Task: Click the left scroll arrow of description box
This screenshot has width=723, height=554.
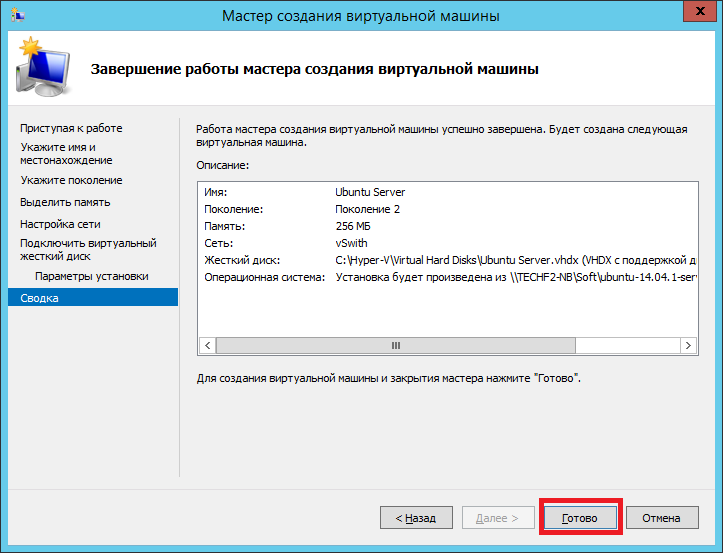Action: point(208,346)
